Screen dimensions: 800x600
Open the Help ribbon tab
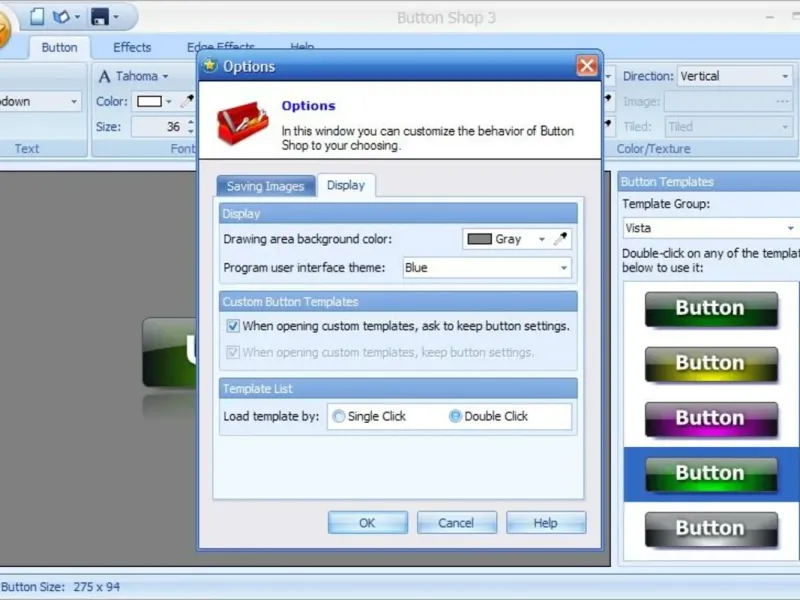click(x=302, y=47)
